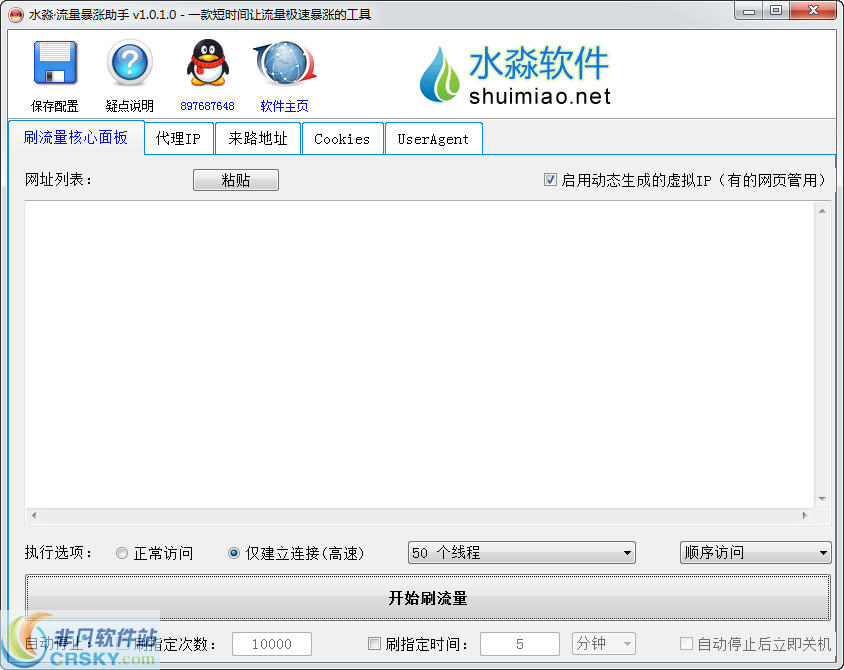The image size is (844, 670).
Task: Expand the 50 个线程 thread count dropdown
Action: [522, 553]
